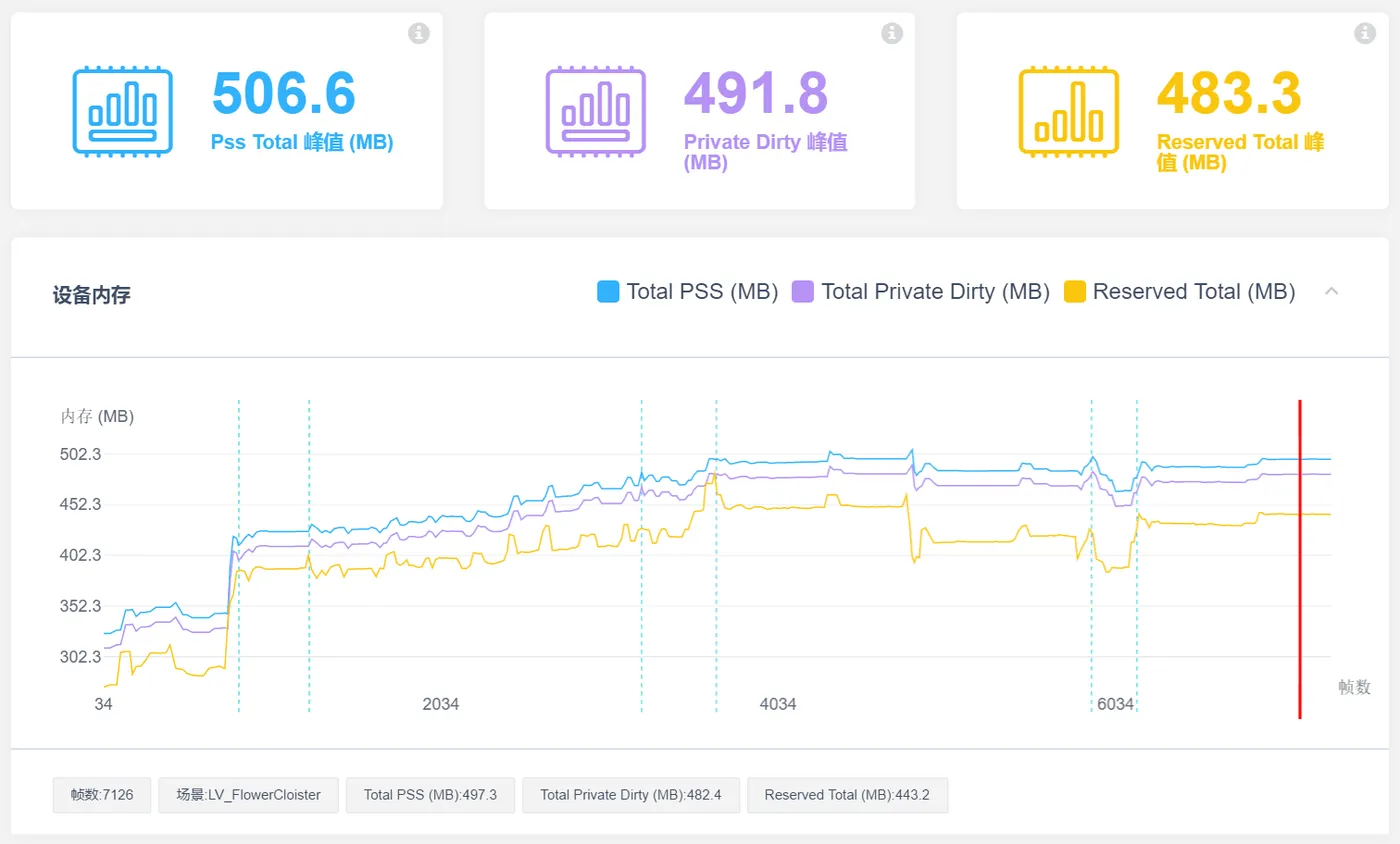Click the 34 x-axis frame label
1400x844 pixels.
coord(103,704)
